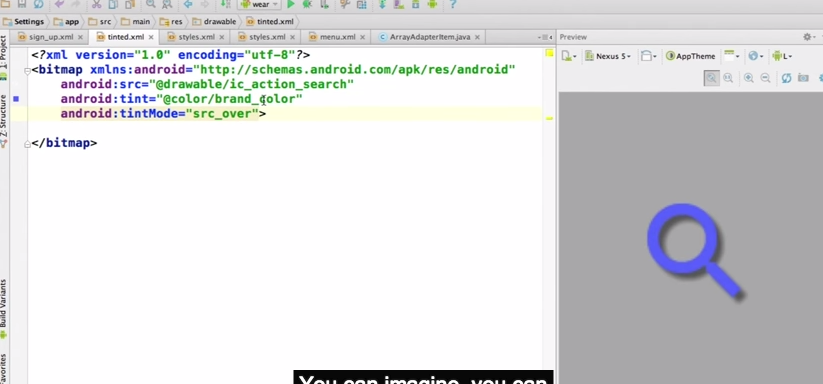Viewport: 823px width, 384px height.
Task: Close the menu.xml tab
Action: tap(363, 37)
